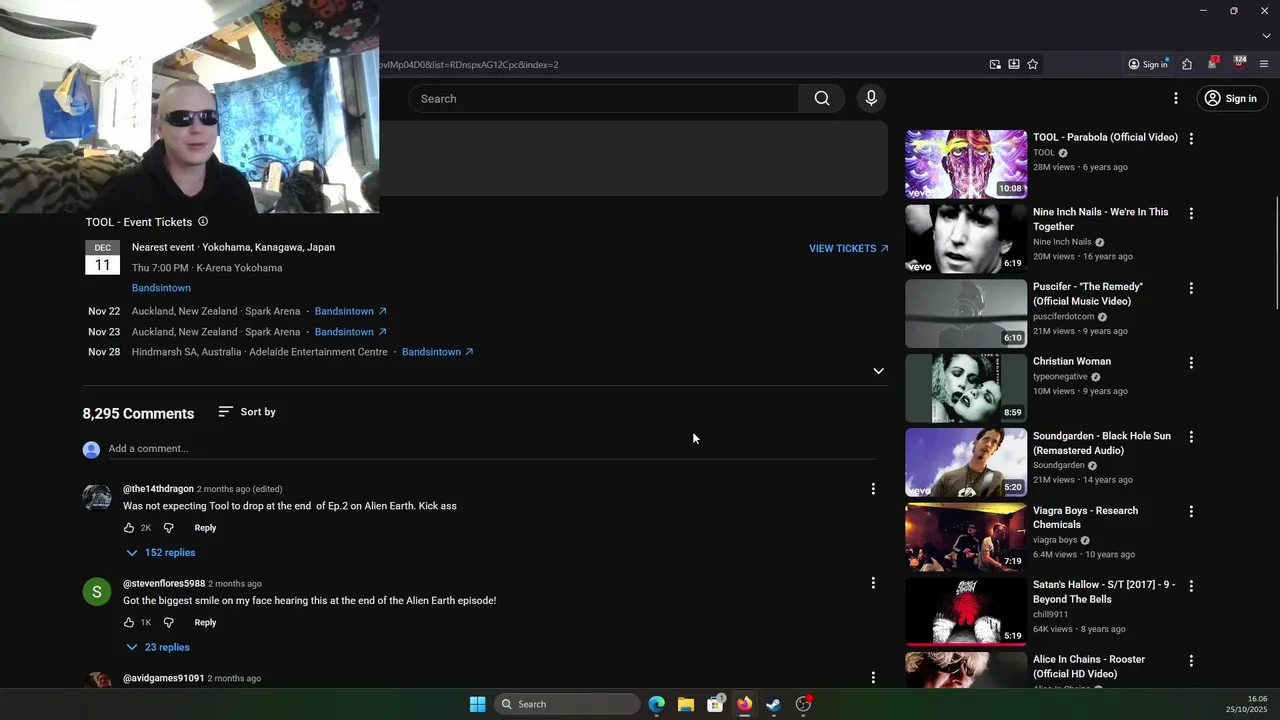Open the Firefox extensions puzzle icon
Screen dimensions: 1280x720
[x=1187, y=64]
